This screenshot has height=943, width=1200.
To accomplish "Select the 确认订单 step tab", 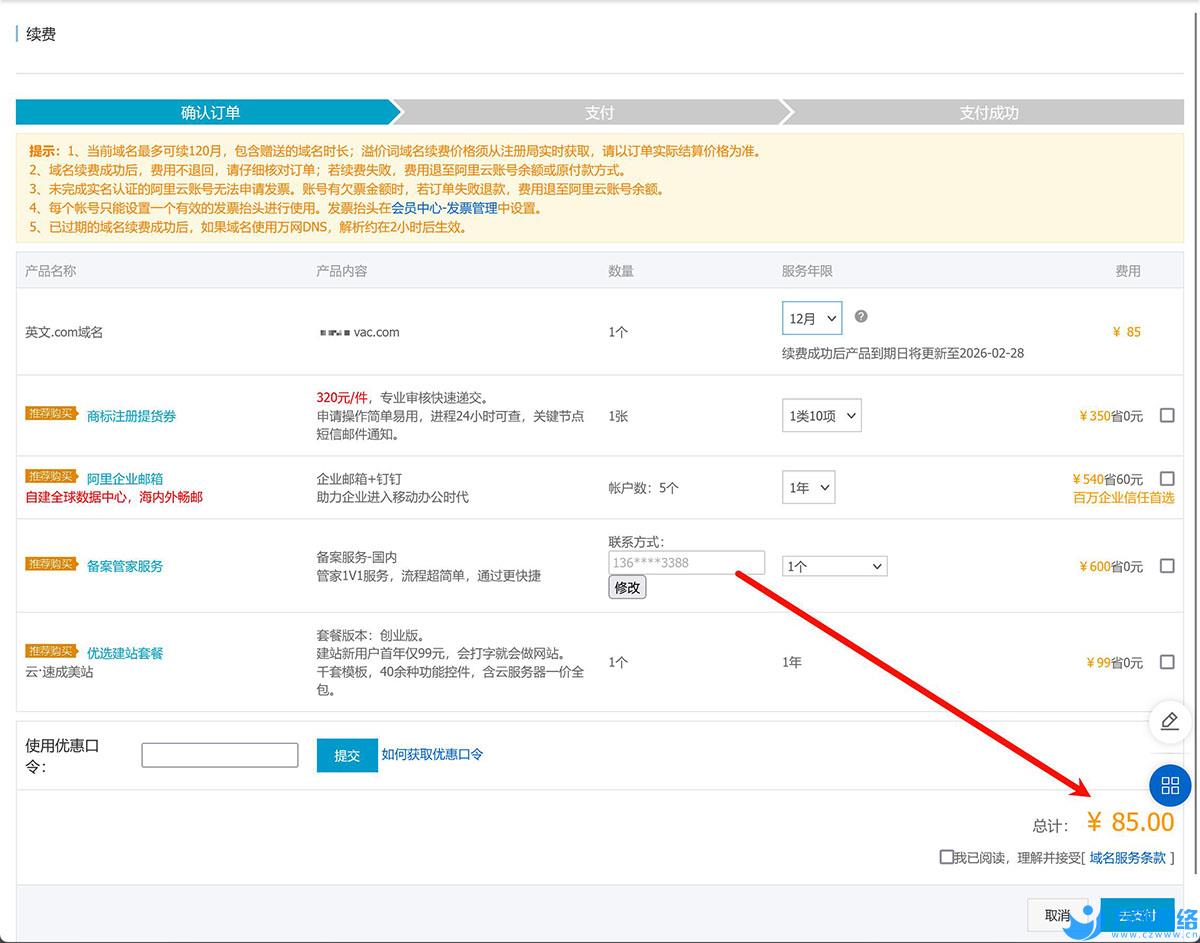I will click(210, 112).
